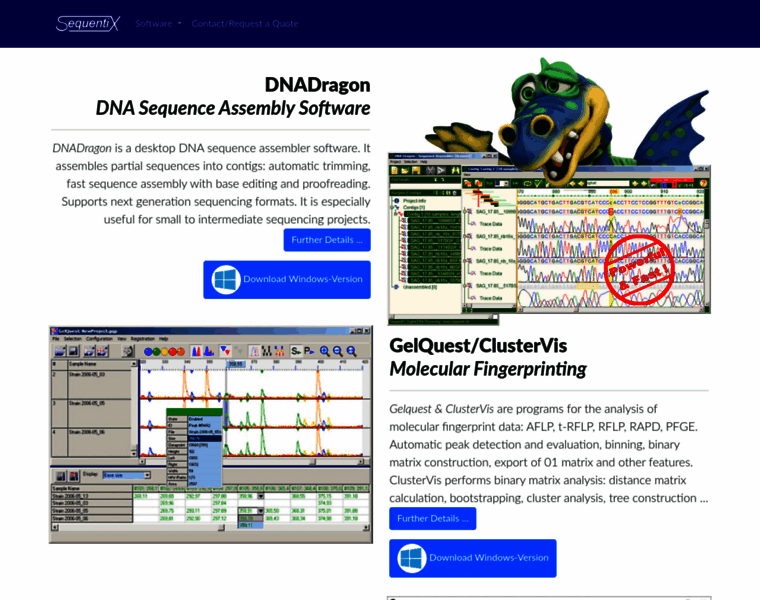Open Further Details for DNADragon
The height and width of the screenshot is (600, 760).
pyautogui.click(x=327, y=240)
